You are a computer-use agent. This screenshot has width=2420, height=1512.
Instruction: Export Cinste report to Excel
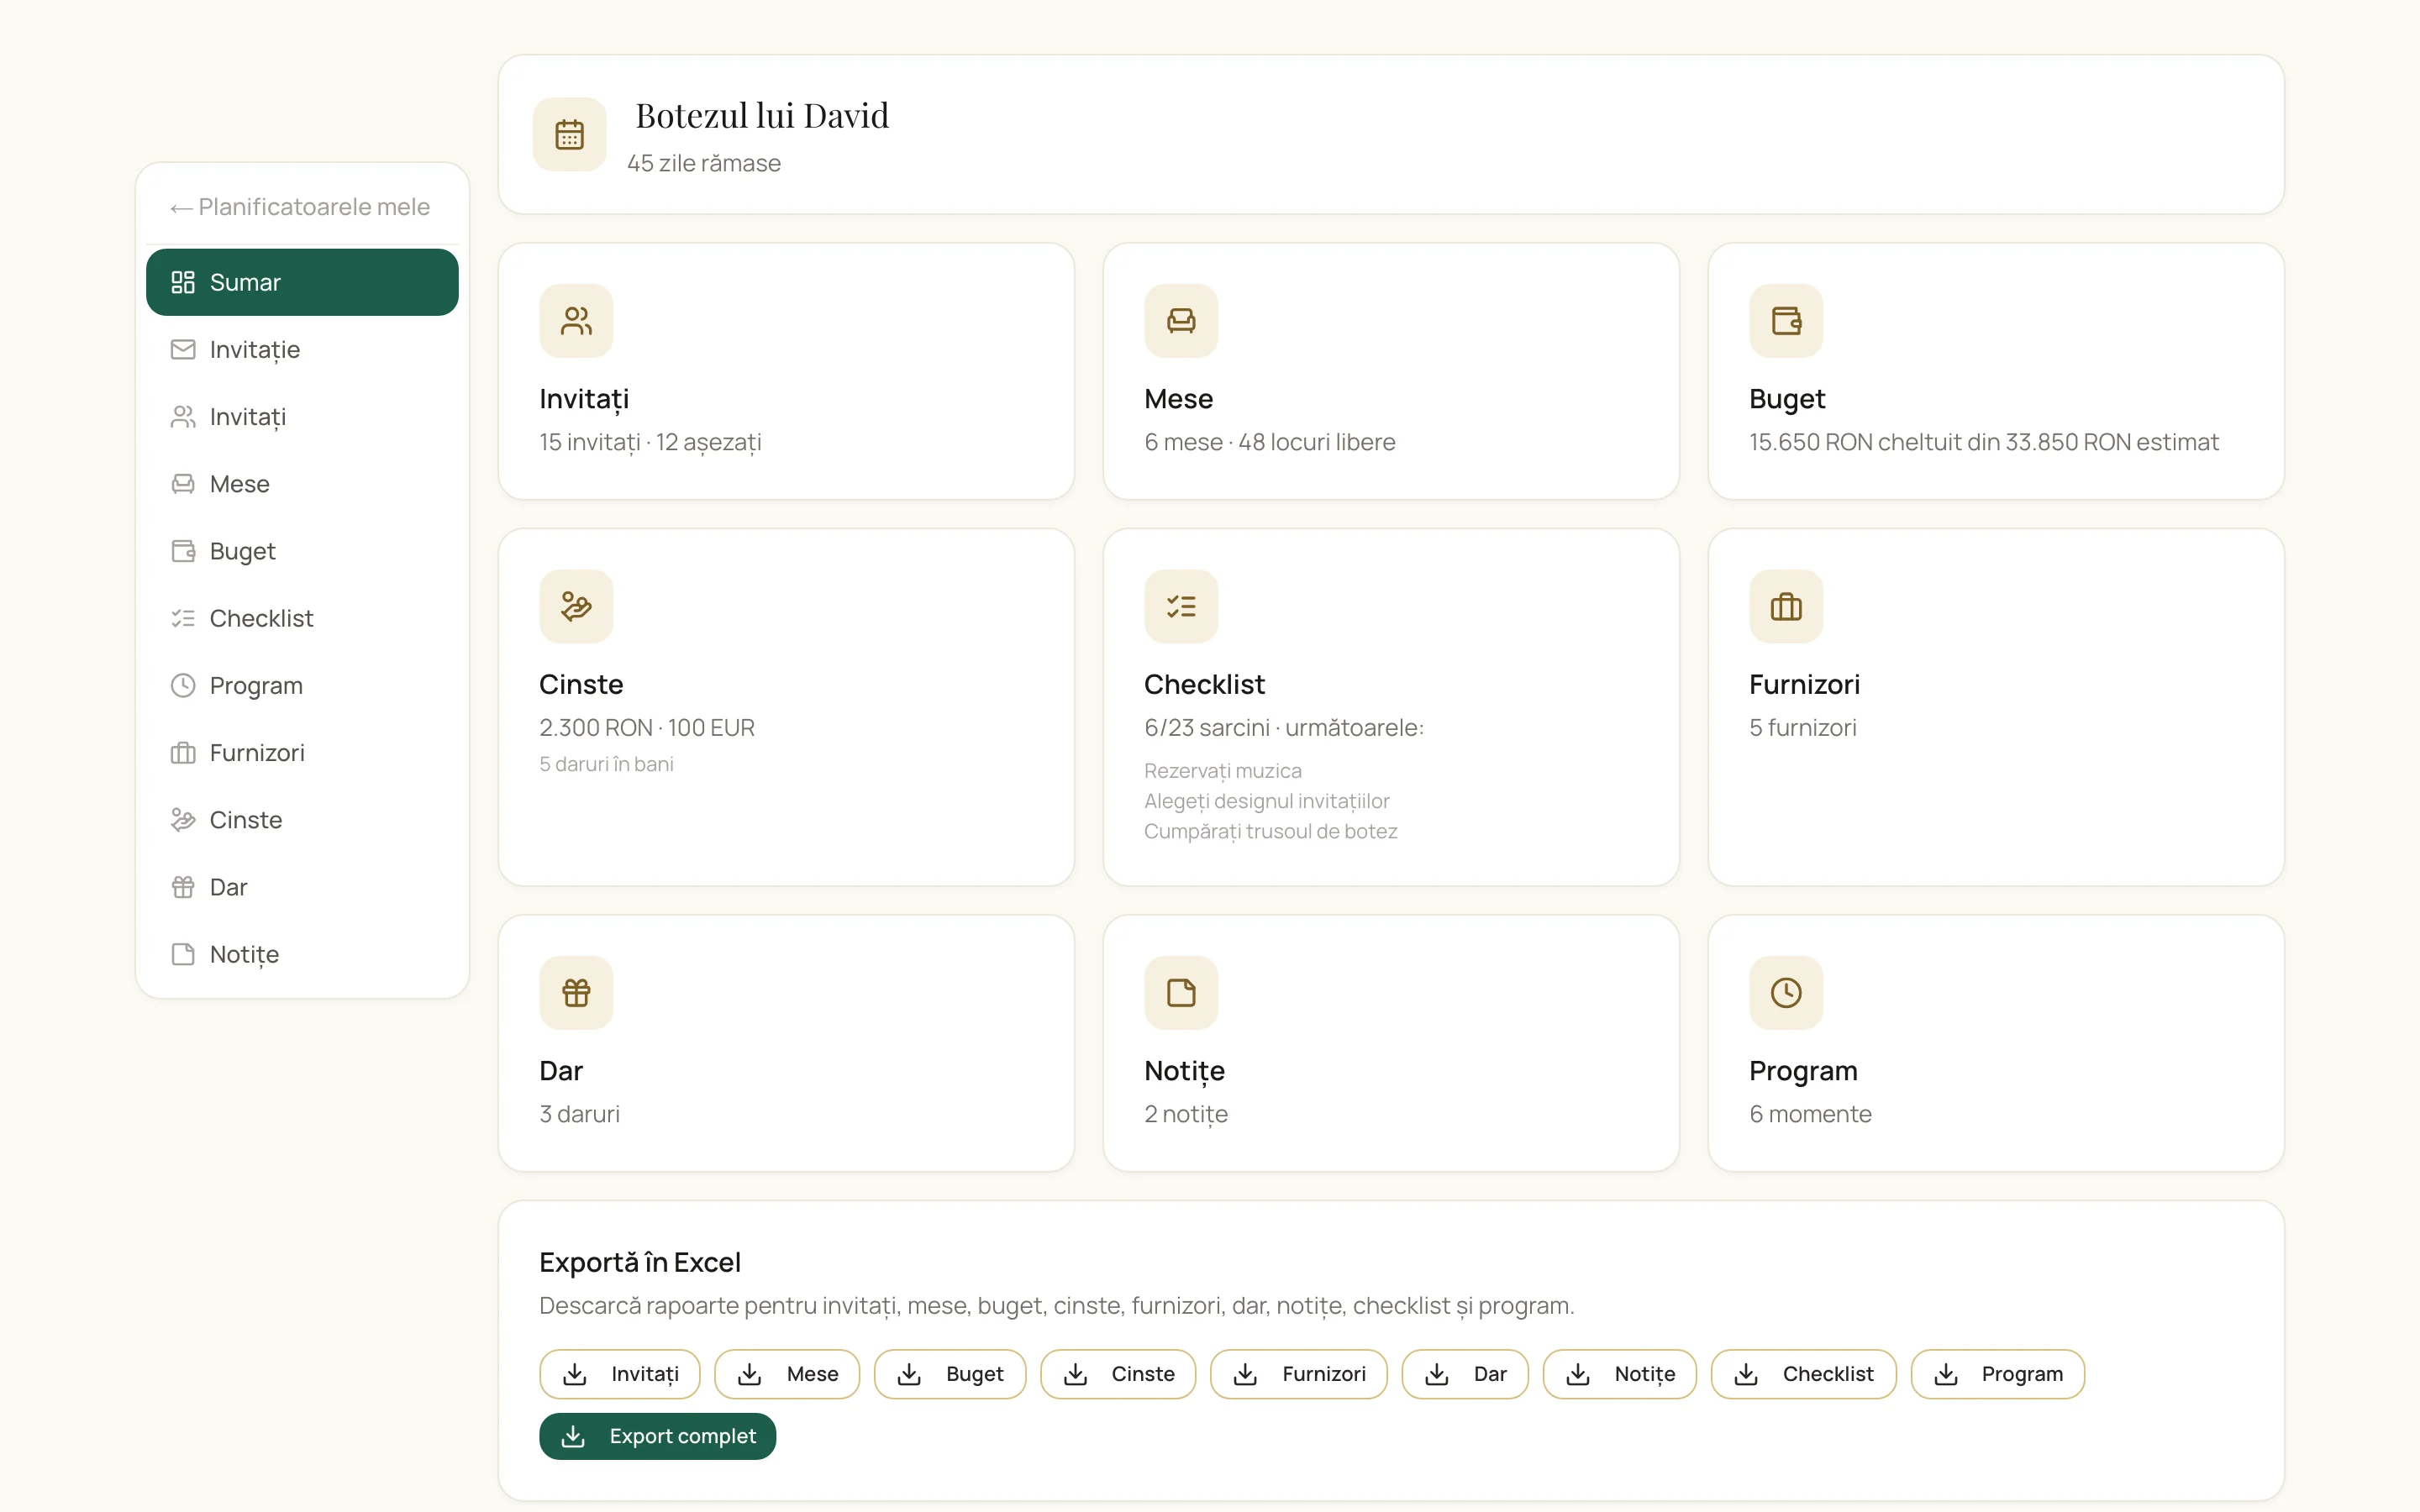click(x=1118, y=1374)
